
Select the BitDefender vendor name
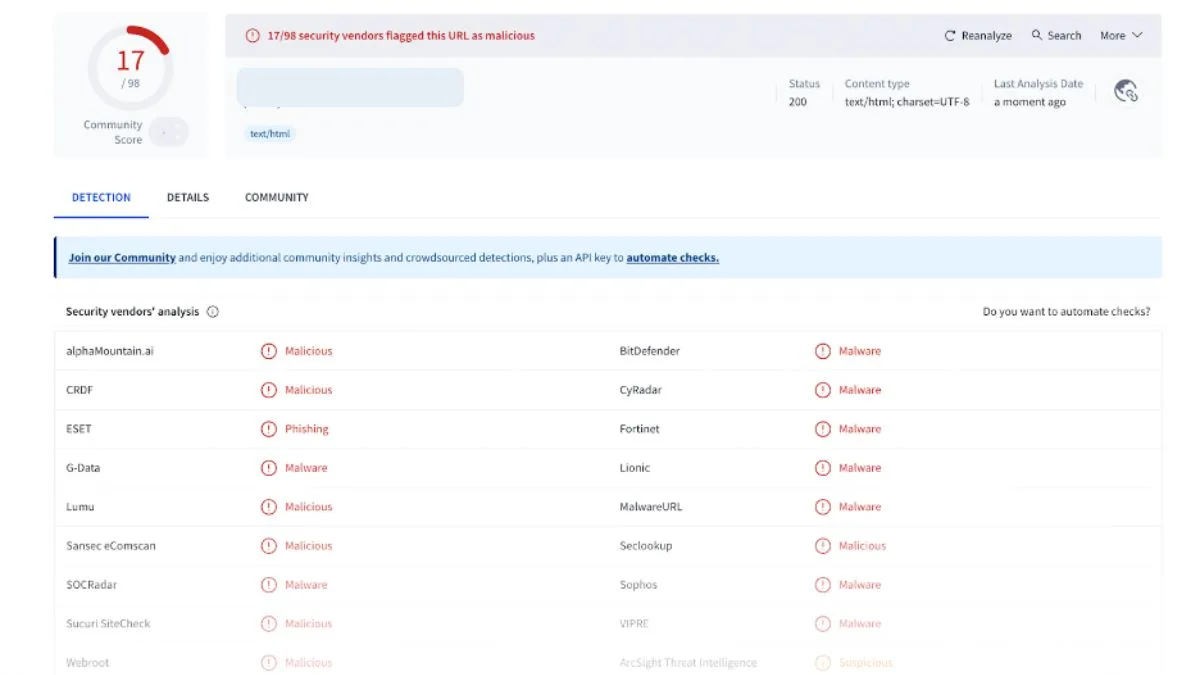tap(650, 351)
